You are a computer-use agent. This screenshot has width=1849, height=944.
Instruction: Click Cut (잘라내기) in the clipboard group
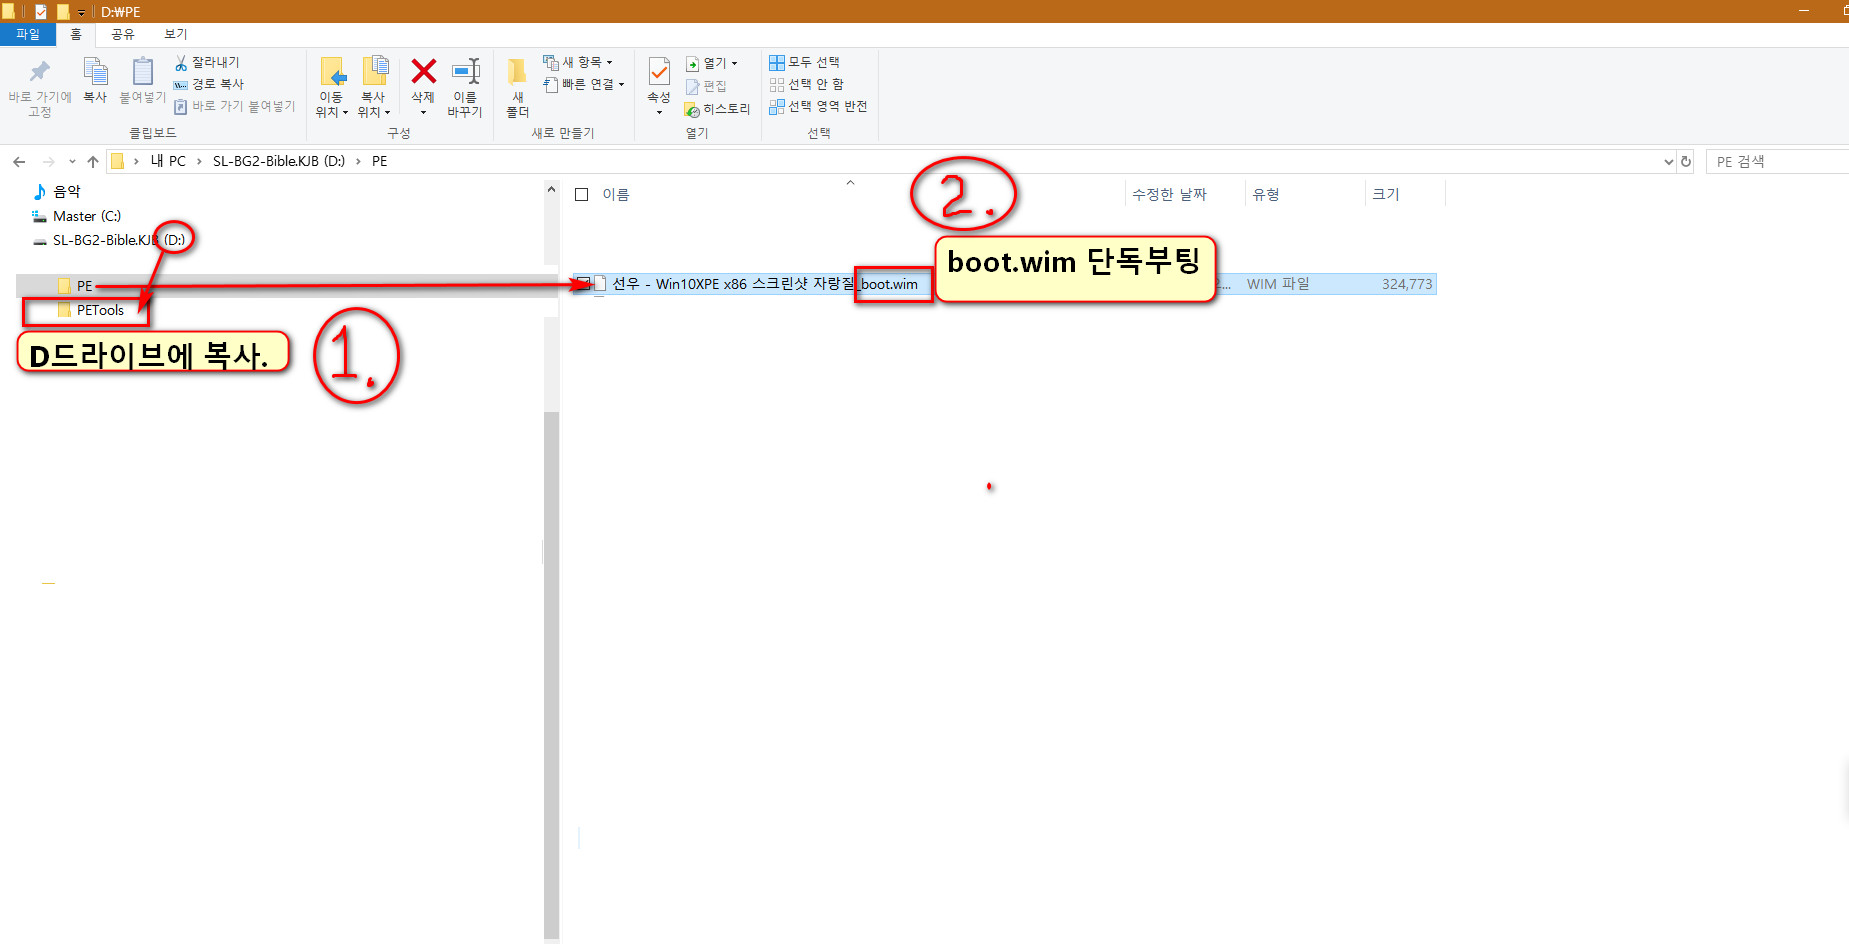pyautogui.click(x=207, y=62)
